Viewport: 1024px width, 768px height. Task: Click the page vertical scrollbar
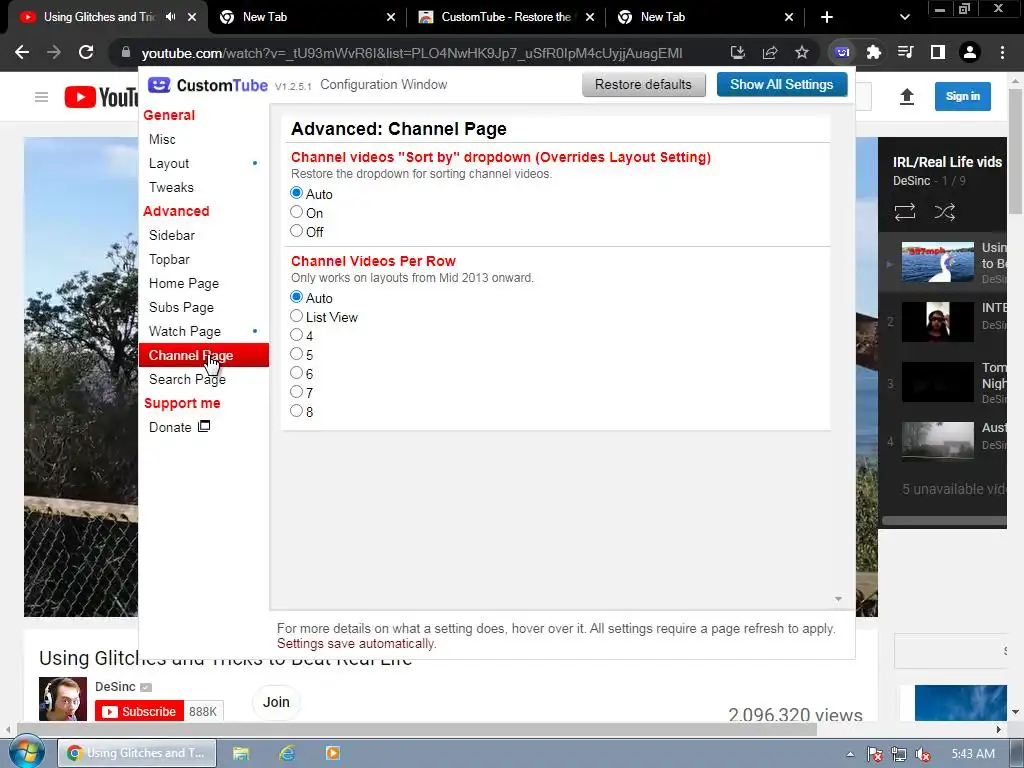[1016, 150]
